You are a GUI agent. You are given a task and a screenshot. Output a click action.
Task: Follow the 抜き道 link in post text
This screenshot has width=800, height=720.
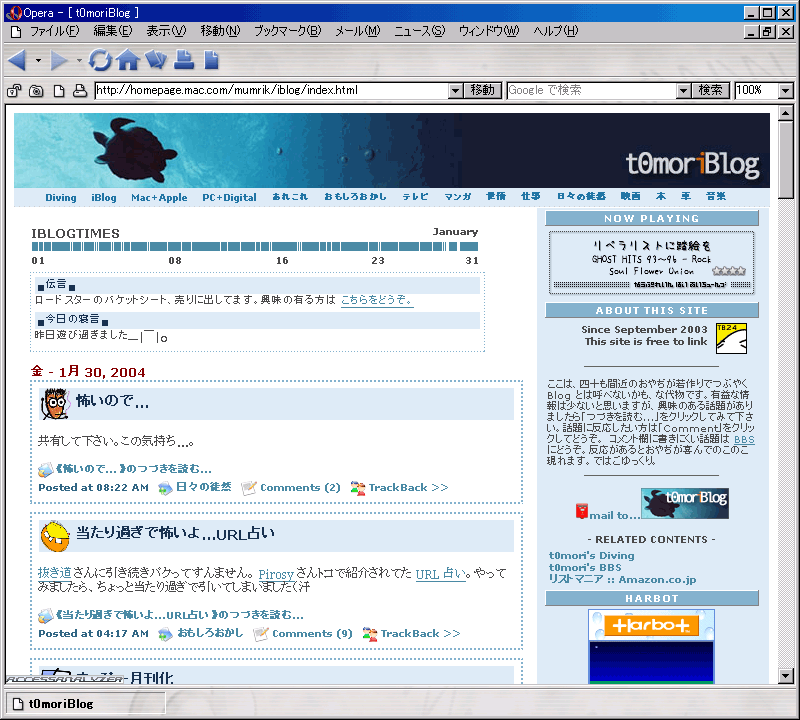click(x=55, y=573)
